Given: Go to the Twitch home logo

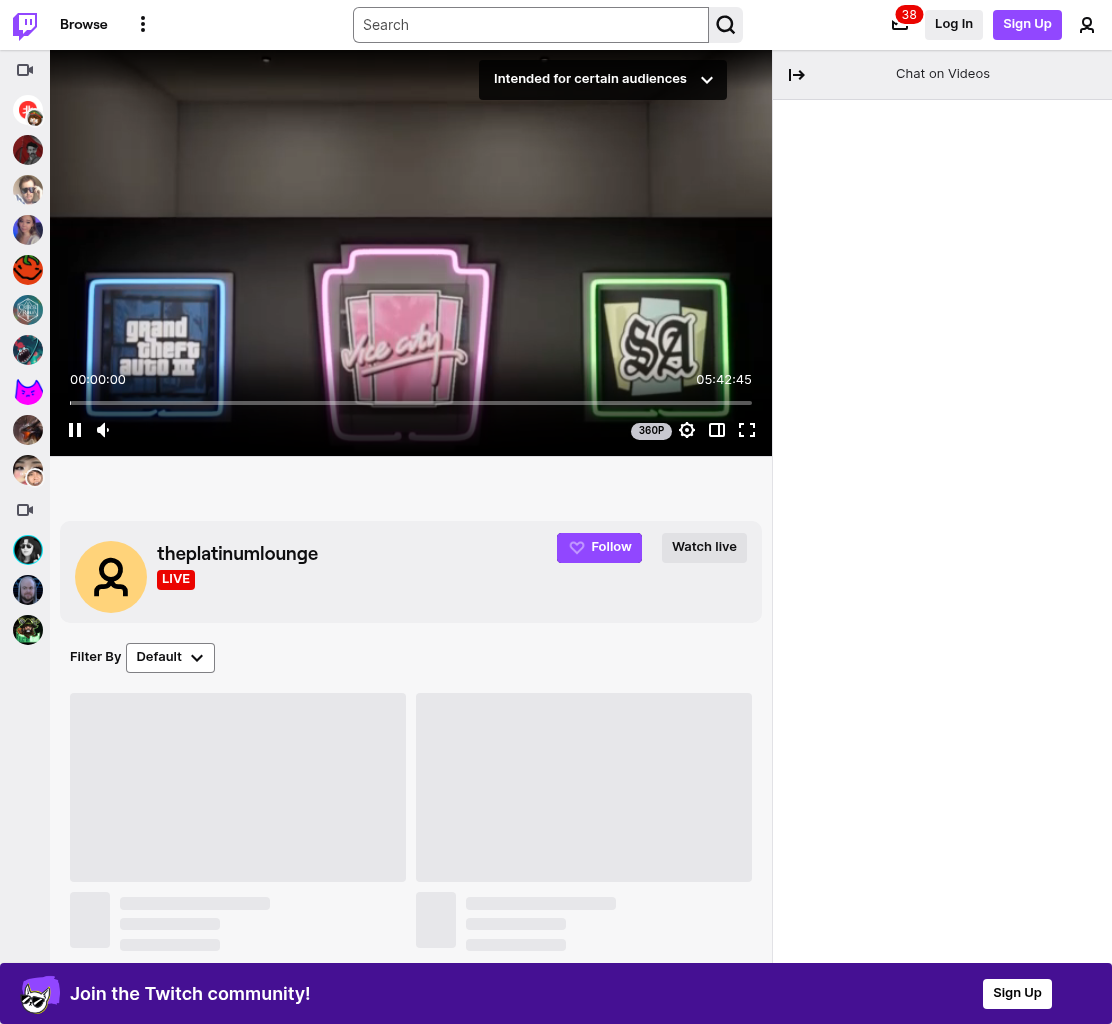Looking at the screenshot, I should [x=25, y=25].
